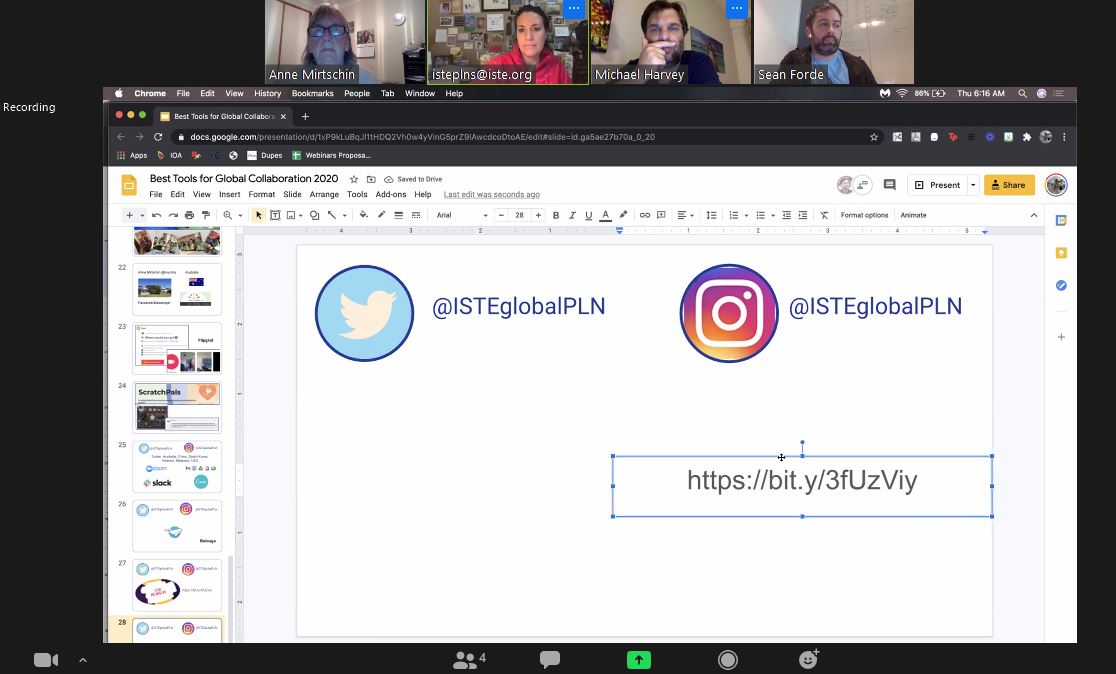Screen dimensions: 1116x674
Task: Bookmark this page with Chrome star
Action: 874,137
